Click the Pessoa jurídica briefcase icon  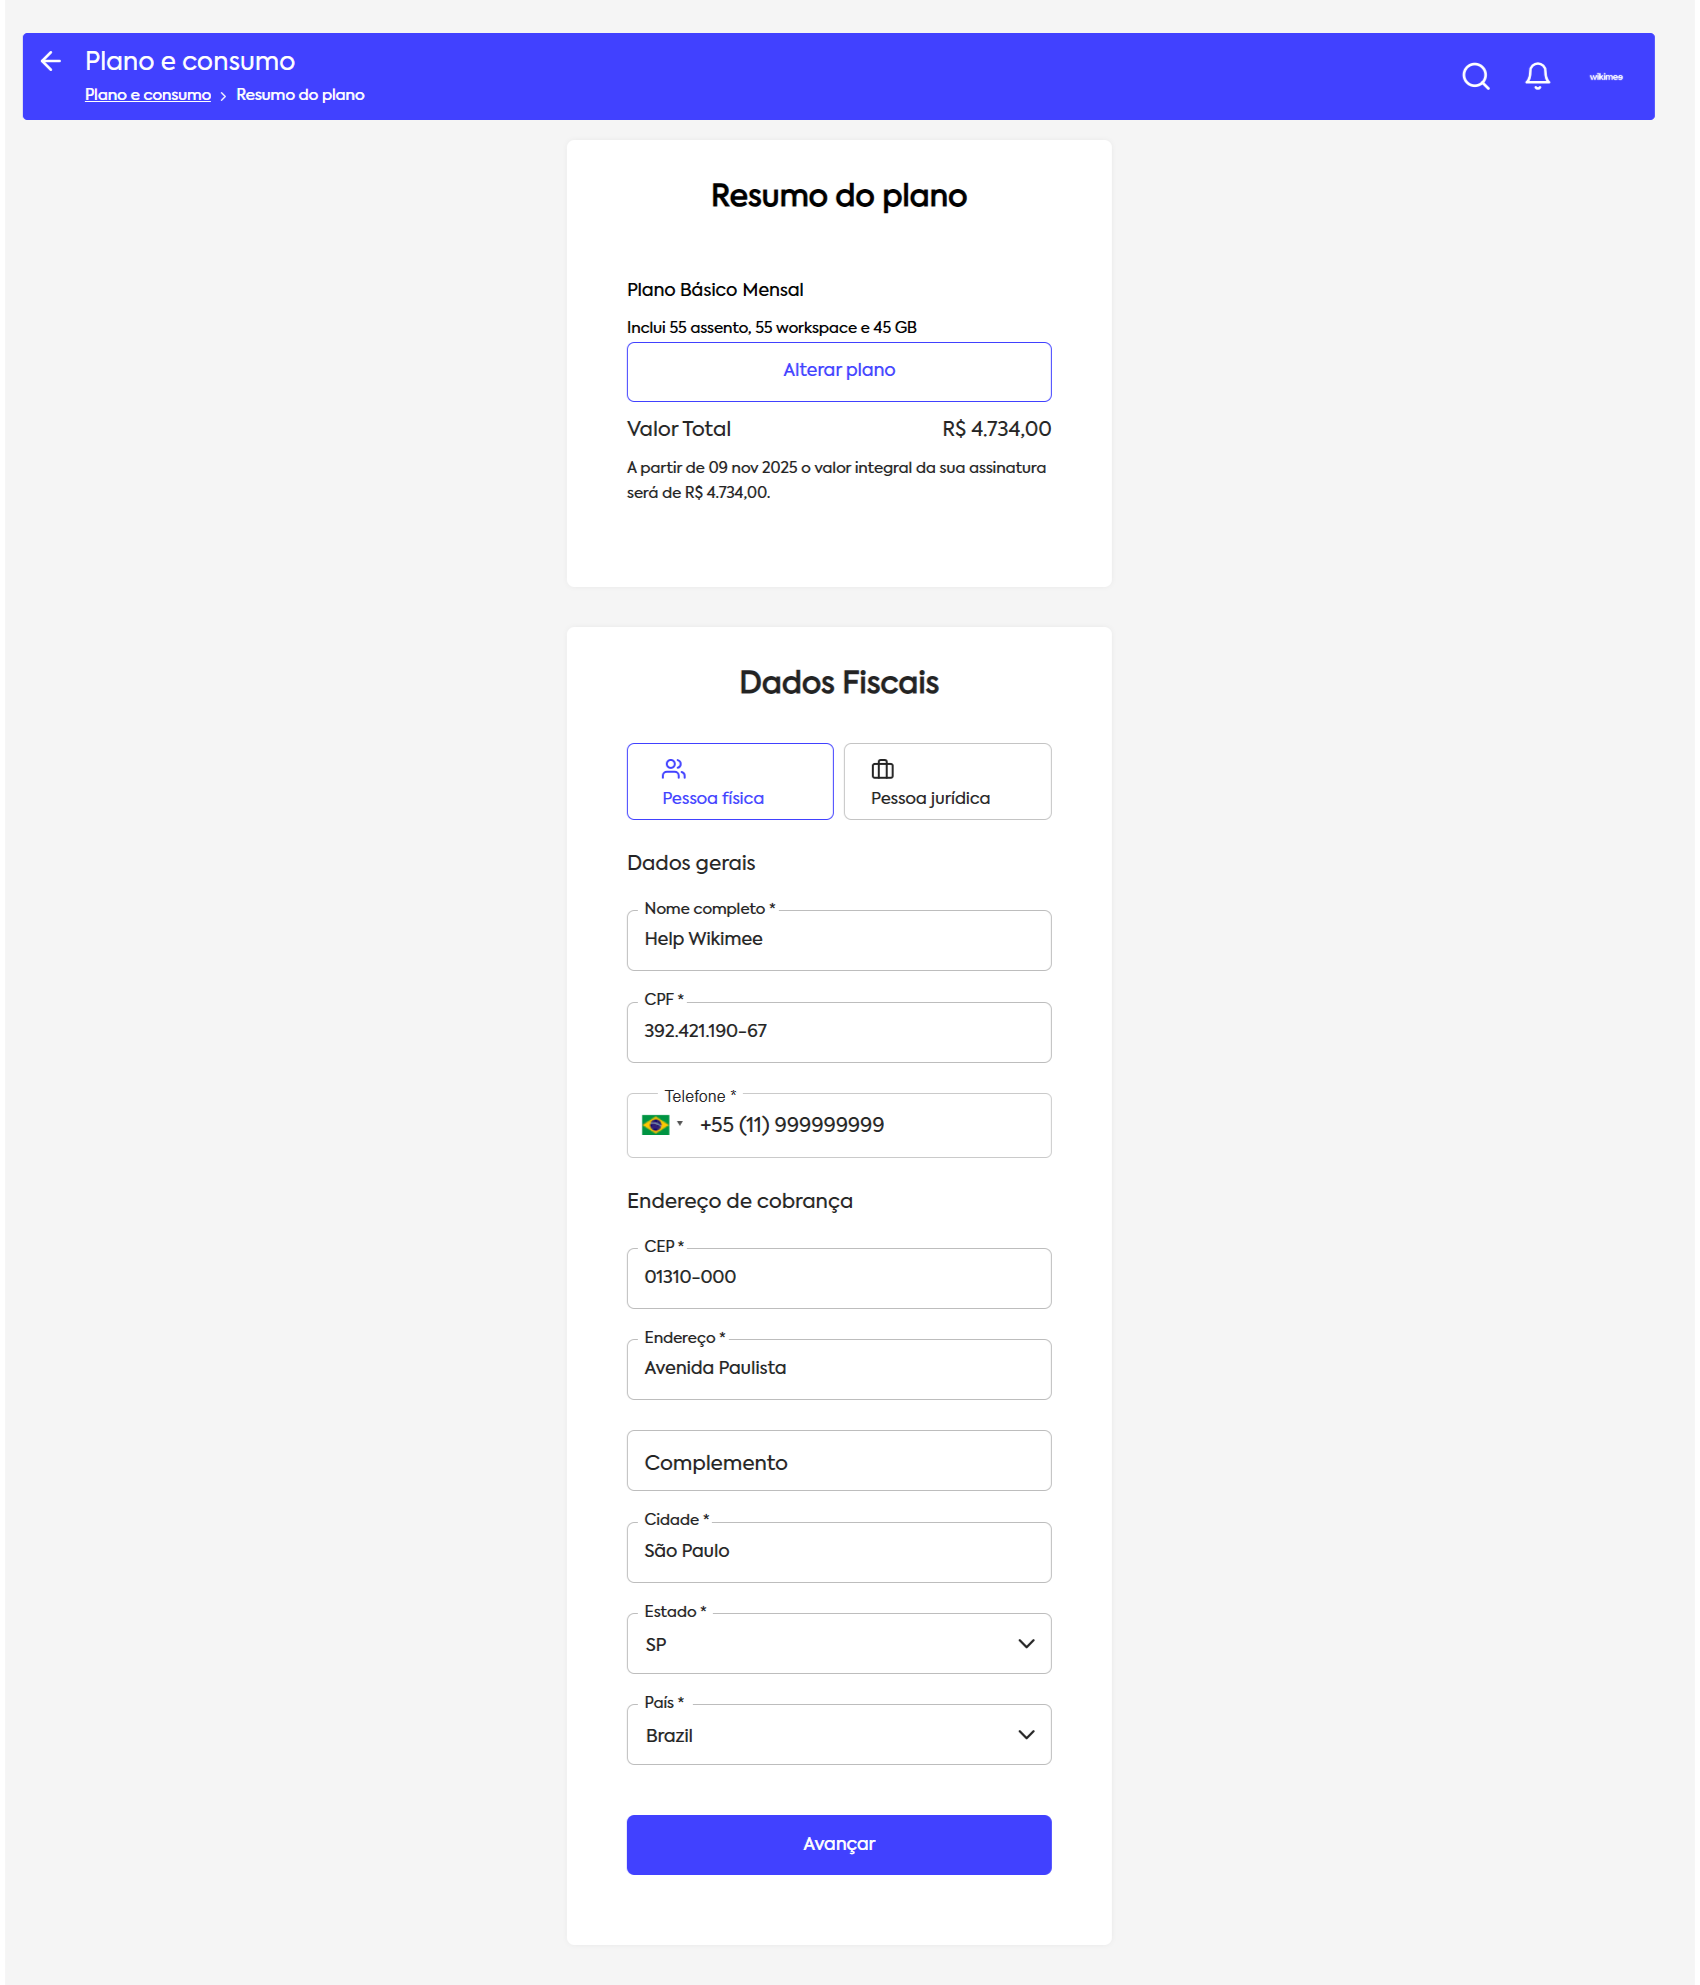pos(882,769)
